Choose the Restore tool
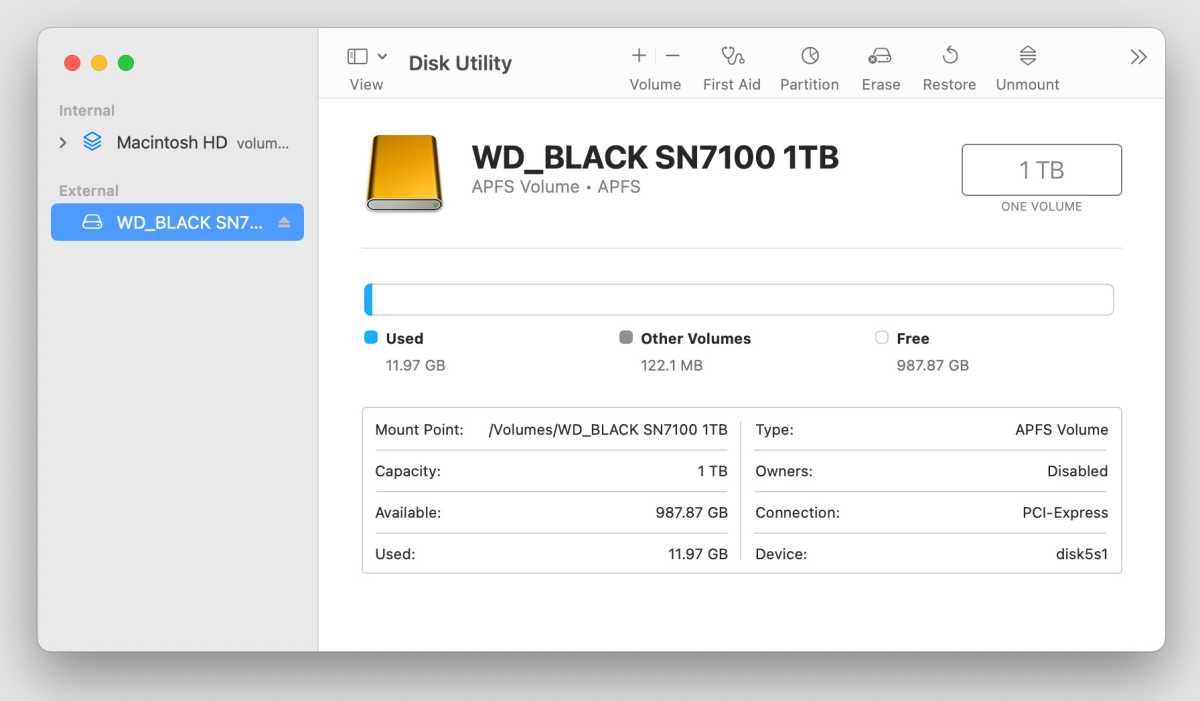This screenshot has width=1200, height=701. pos(950,56)
